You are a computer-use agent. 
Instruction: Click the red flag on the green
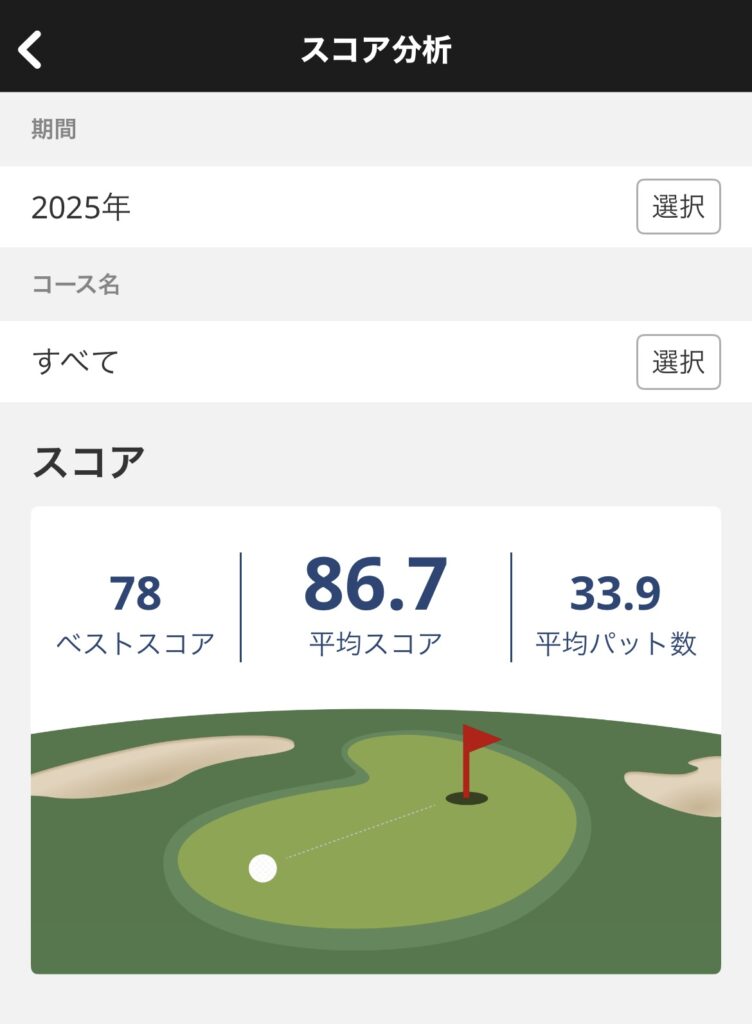479,741
